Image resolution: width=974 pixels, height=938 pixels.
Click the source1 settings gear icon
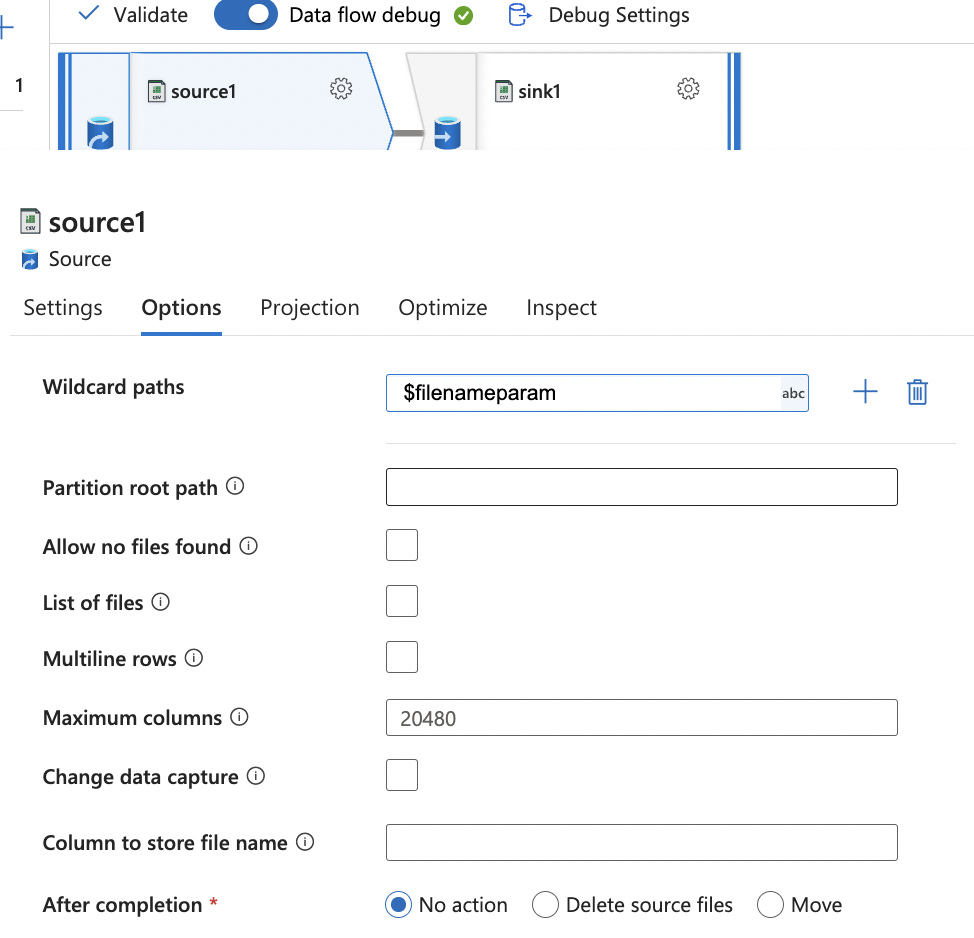[x=341, y=89]
